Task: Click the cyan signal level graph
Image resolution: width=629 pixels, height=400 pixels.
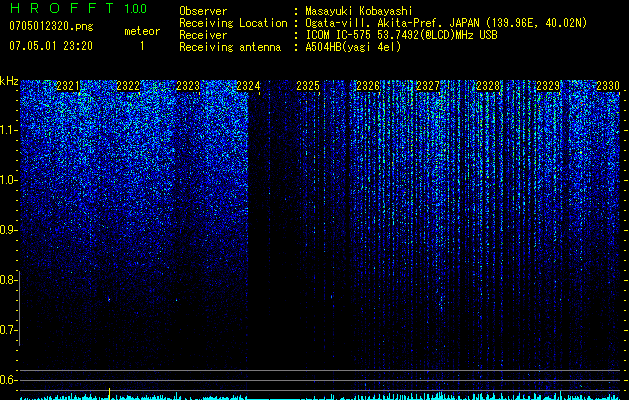Action: [x=320, y=396]
